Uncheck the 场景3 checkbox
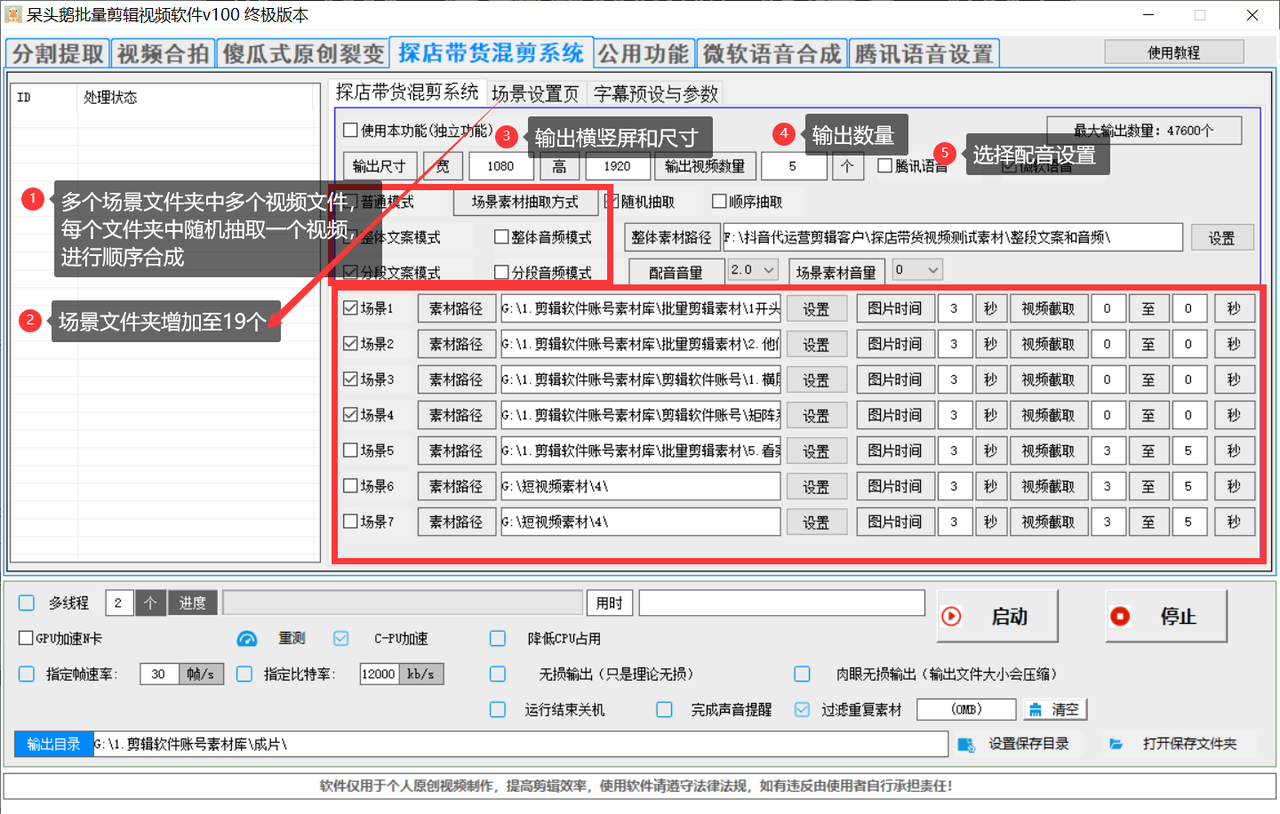The width and height of the screenshot is (1280, 814). [x=350, y=380]
